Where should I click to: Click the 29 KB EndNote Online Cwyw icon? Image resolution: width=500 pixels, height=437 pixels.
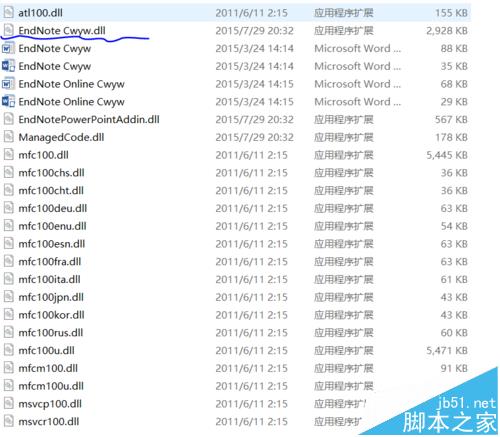[x=8, y=101]
